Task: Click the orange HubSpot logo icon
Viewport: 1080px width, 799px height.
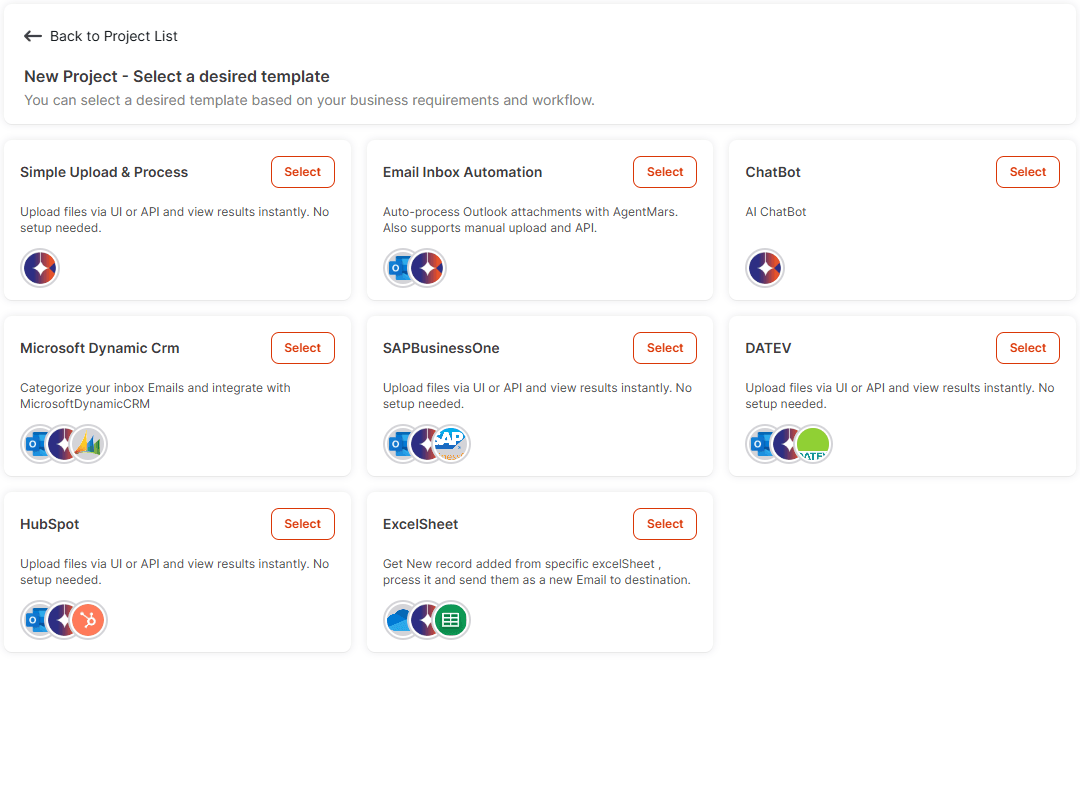Action: (89, 620)
